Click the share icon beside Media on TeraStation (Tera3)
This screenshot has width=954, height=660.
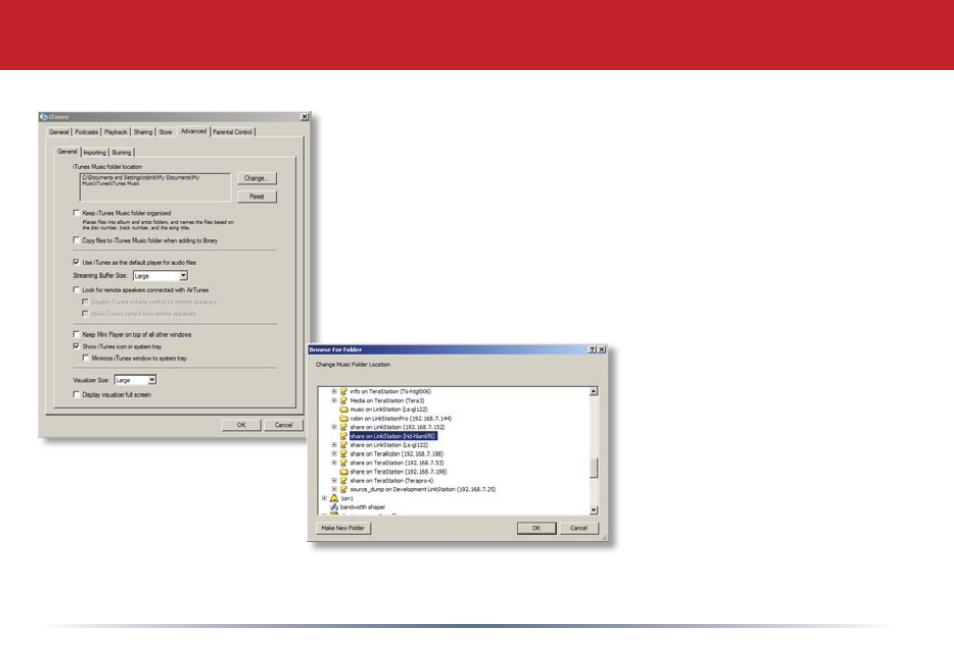(343, 400)
